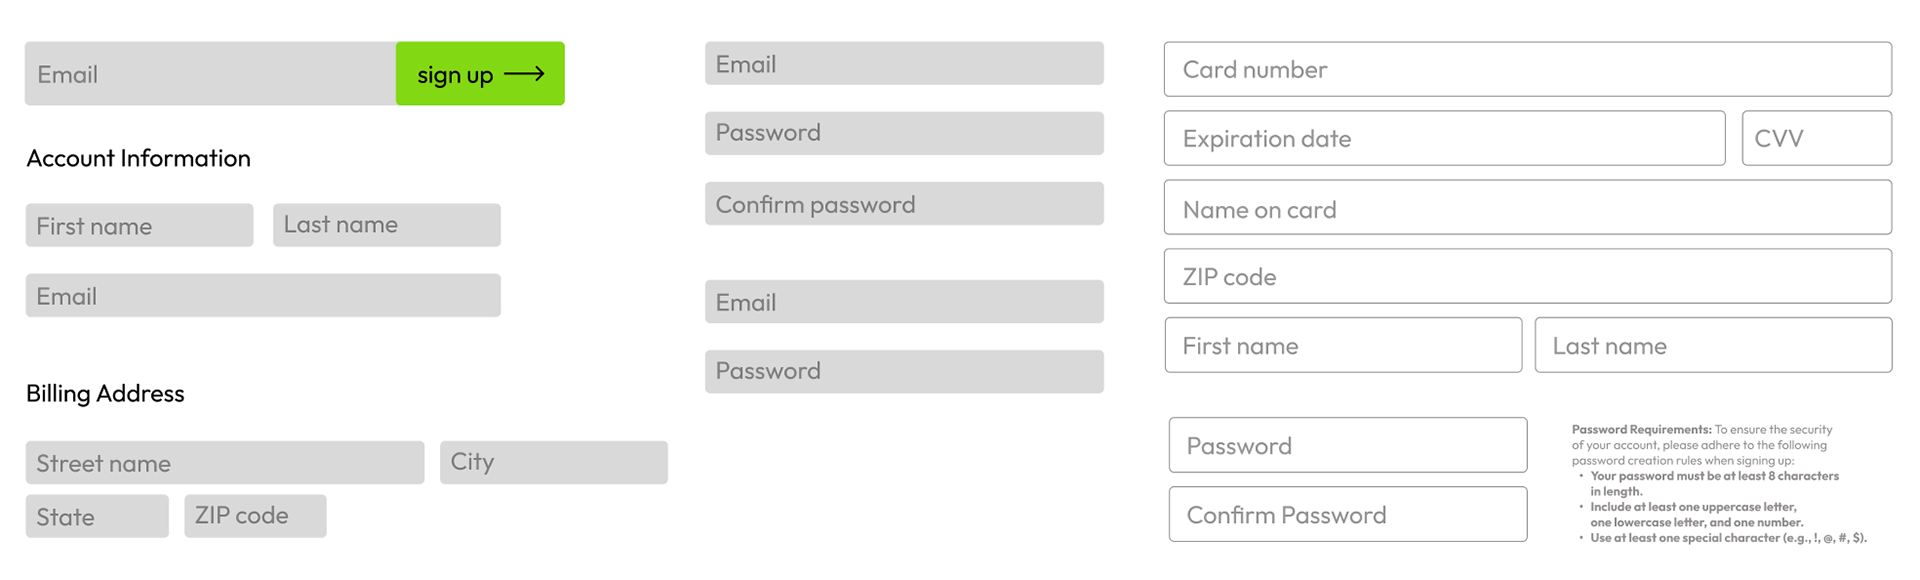Click the gray ZIP code field

pyautogui.click(x=255, y=516)
